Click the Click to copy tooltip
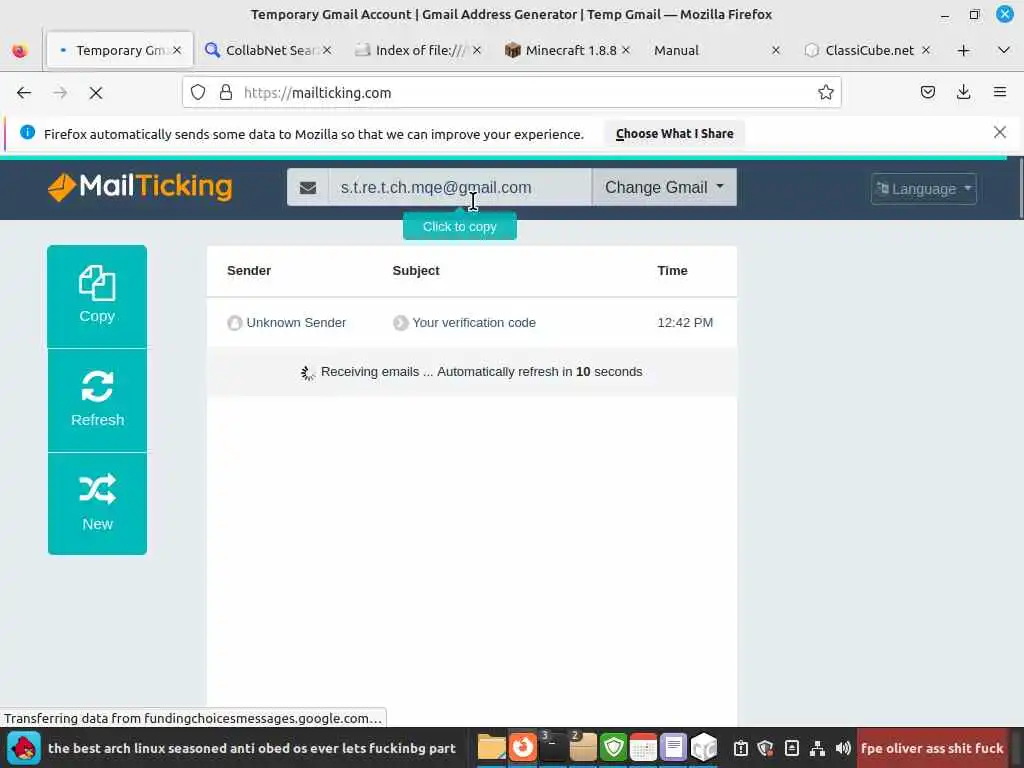This screenshot has width=1024, height=768. point(460,227)
